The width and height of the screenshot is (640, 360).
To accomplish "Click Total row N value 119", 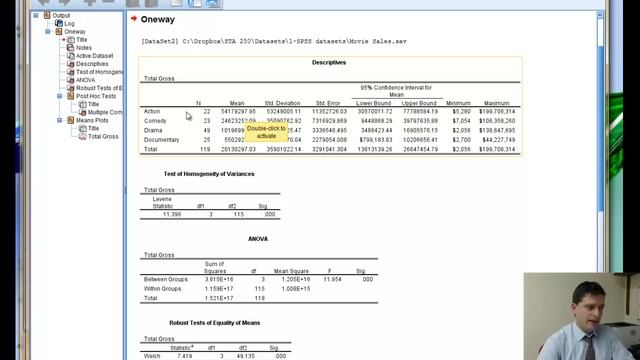I will (205, 149).
